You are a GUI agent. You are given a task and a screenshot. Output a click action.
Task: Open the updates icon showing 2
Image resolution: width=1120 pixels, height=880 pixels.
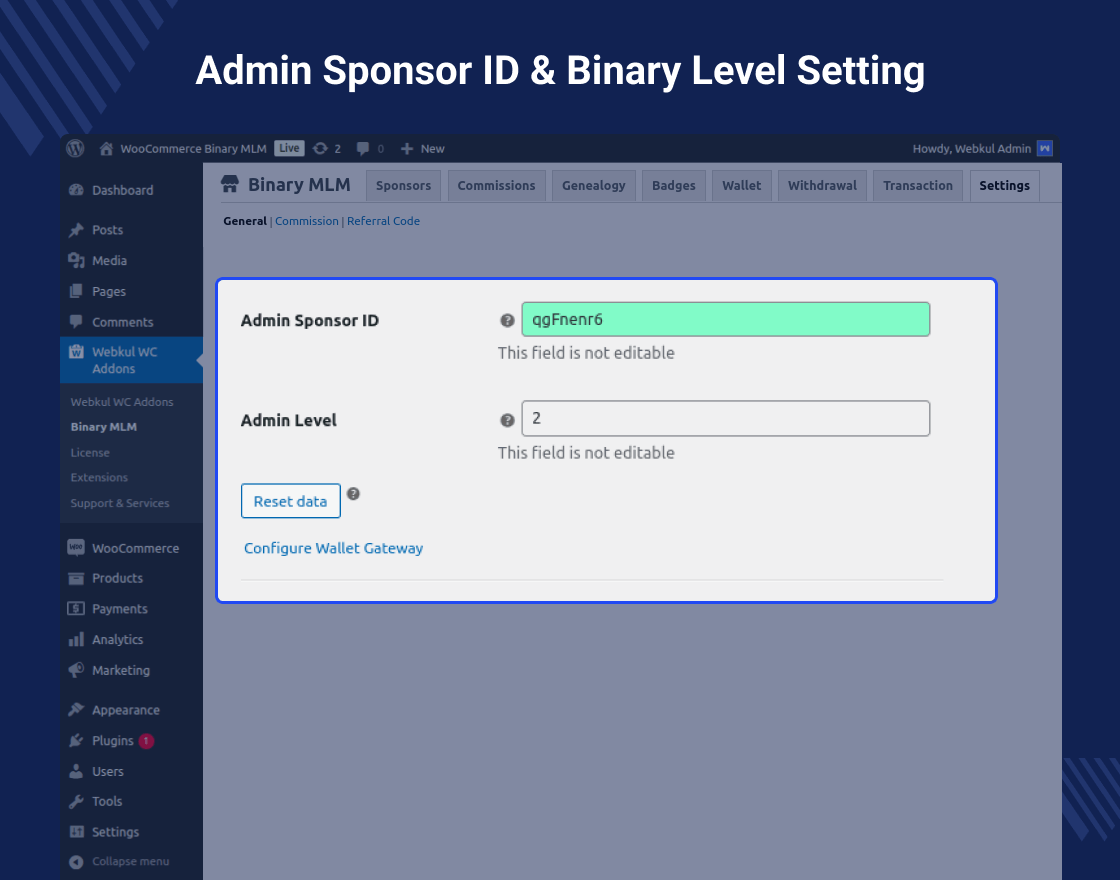pyautogui.click(x=321, y=149)
